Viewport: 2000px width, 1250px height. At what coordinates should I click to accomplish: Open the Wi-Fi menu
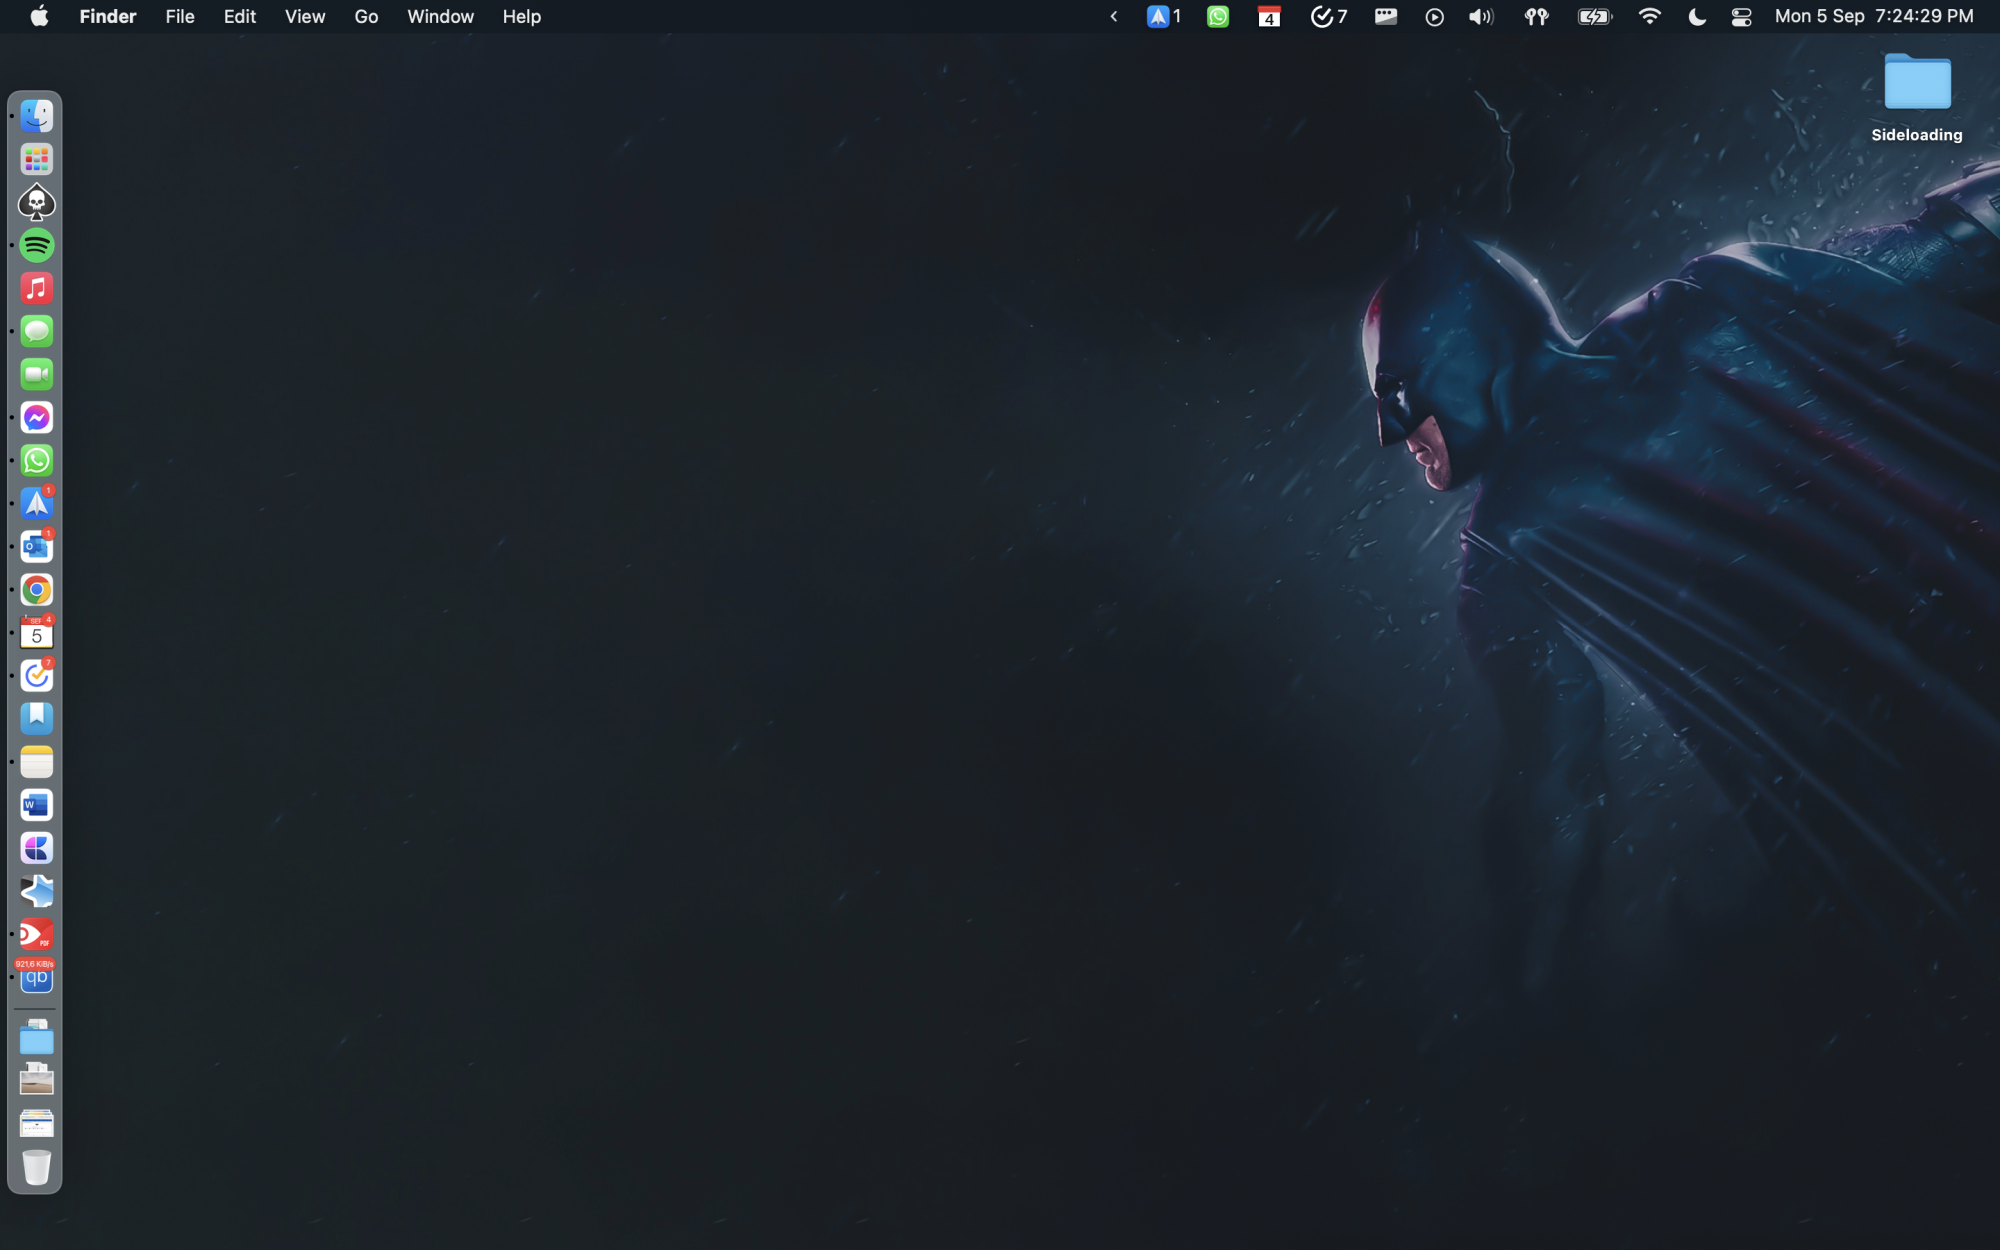[x=1650, y=16]
